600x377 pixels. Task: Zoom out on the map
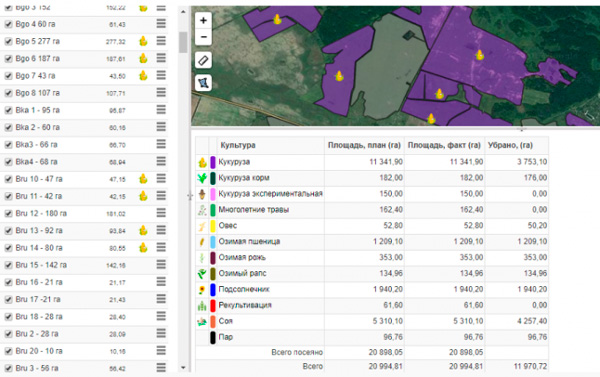[203, 37]
